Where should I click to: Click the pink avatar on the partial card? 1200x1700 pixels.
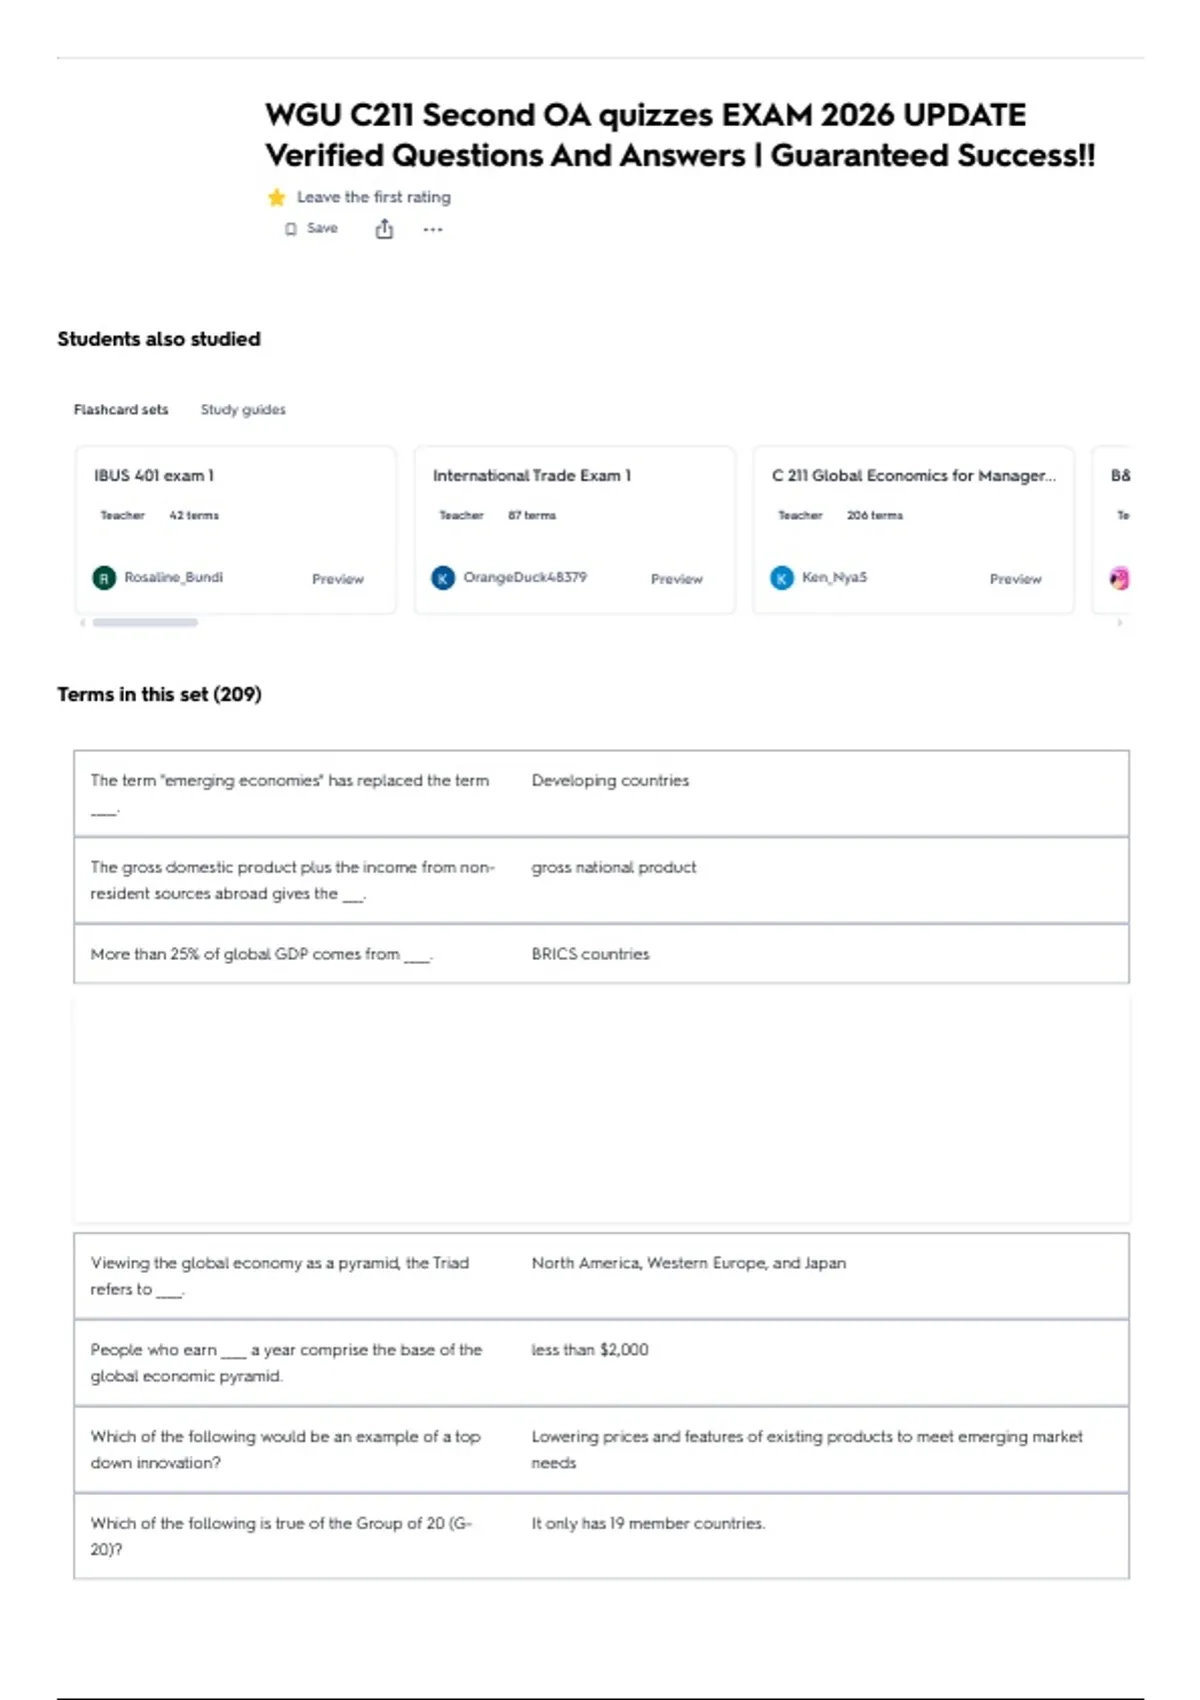point(1120,578)
